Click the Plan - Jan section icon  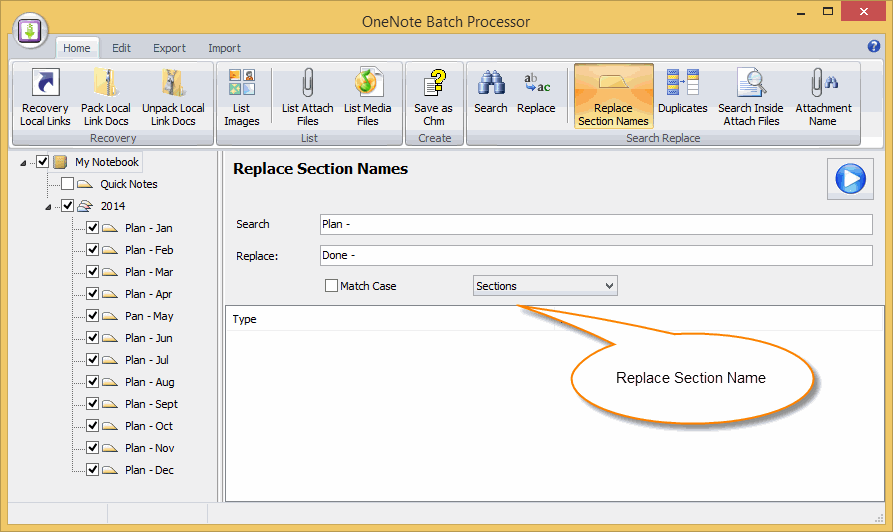110,228
